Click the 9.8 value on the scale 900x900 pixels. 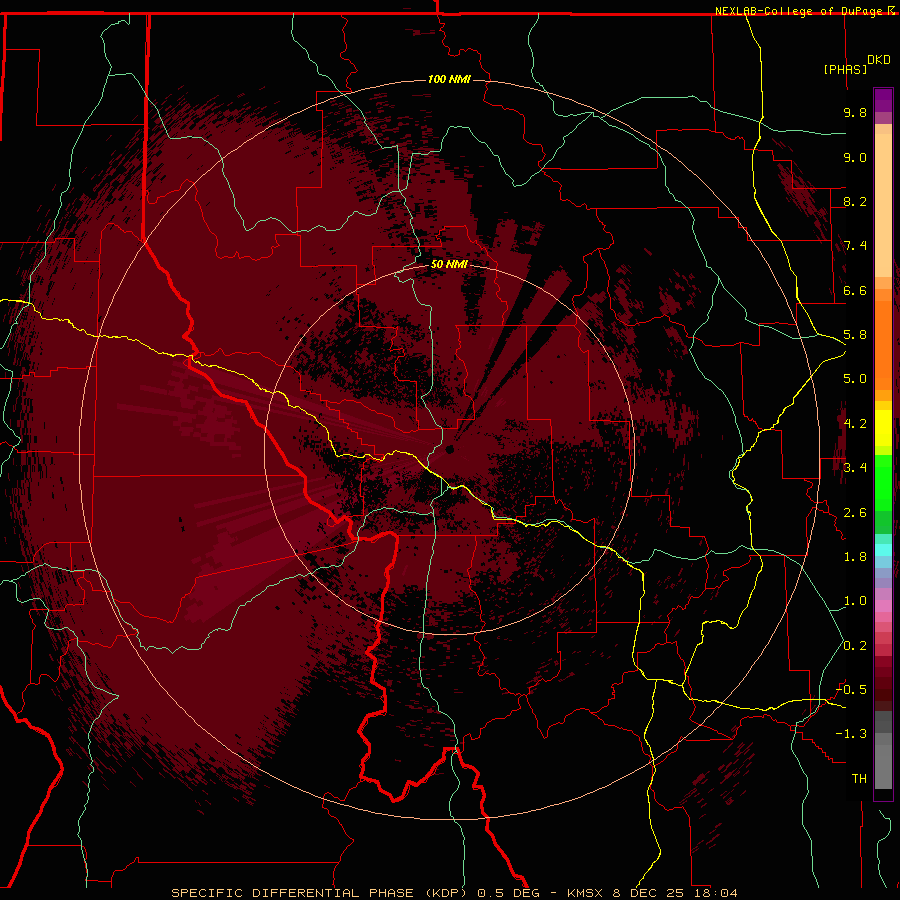[x=855, y=112]
